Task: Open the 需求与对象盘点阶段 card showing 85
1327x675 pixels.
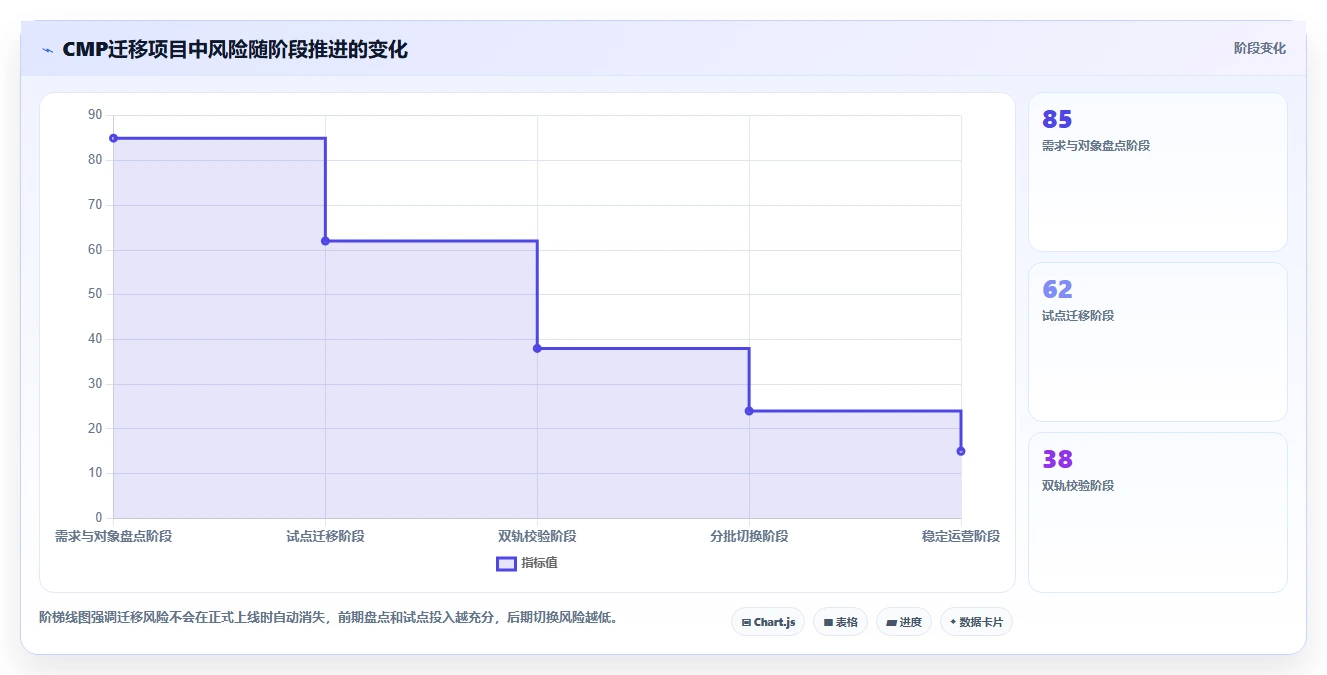Action: click(x=1157, y=172)
